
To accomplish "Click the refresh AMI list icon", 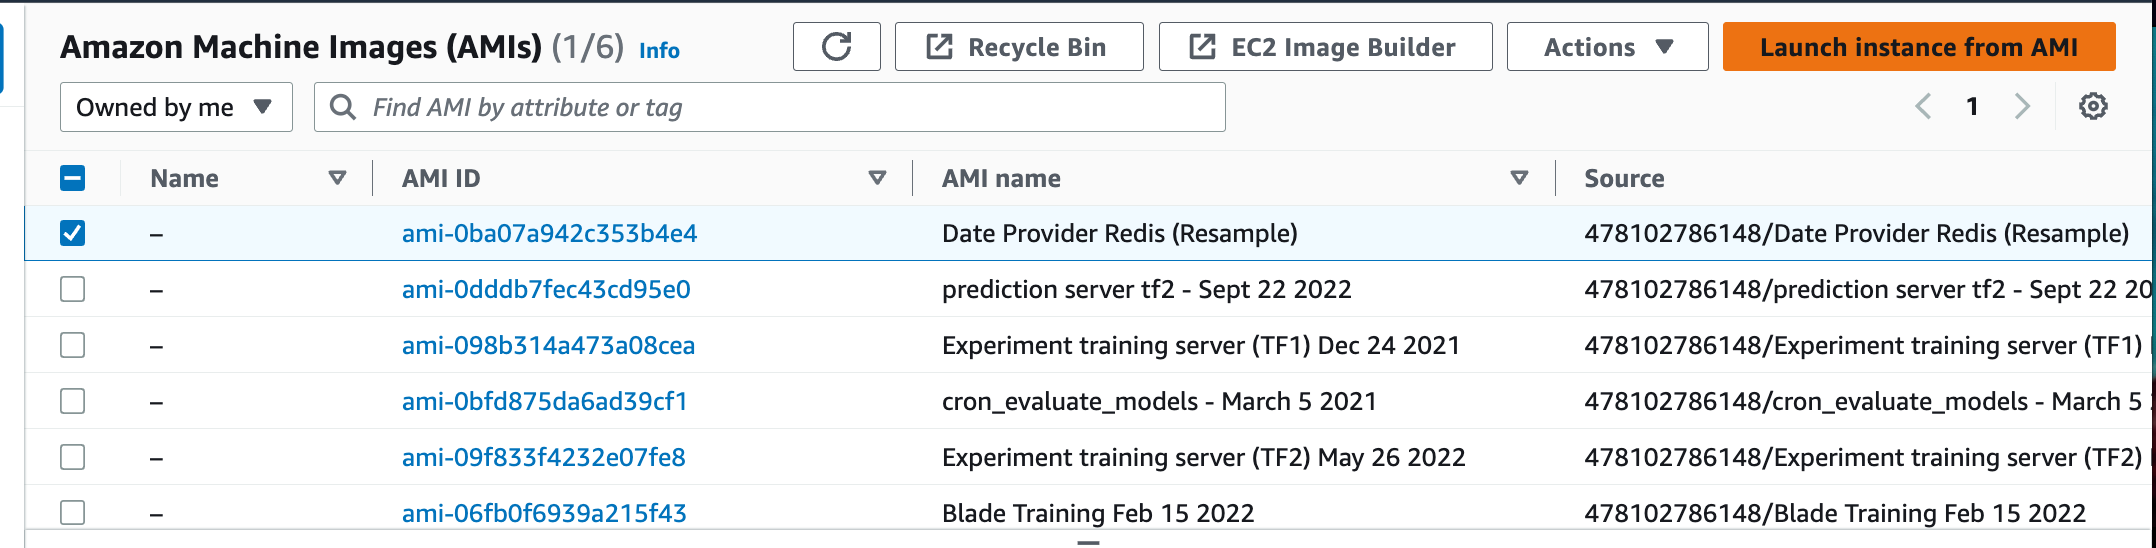I will (x=836, y=47).
